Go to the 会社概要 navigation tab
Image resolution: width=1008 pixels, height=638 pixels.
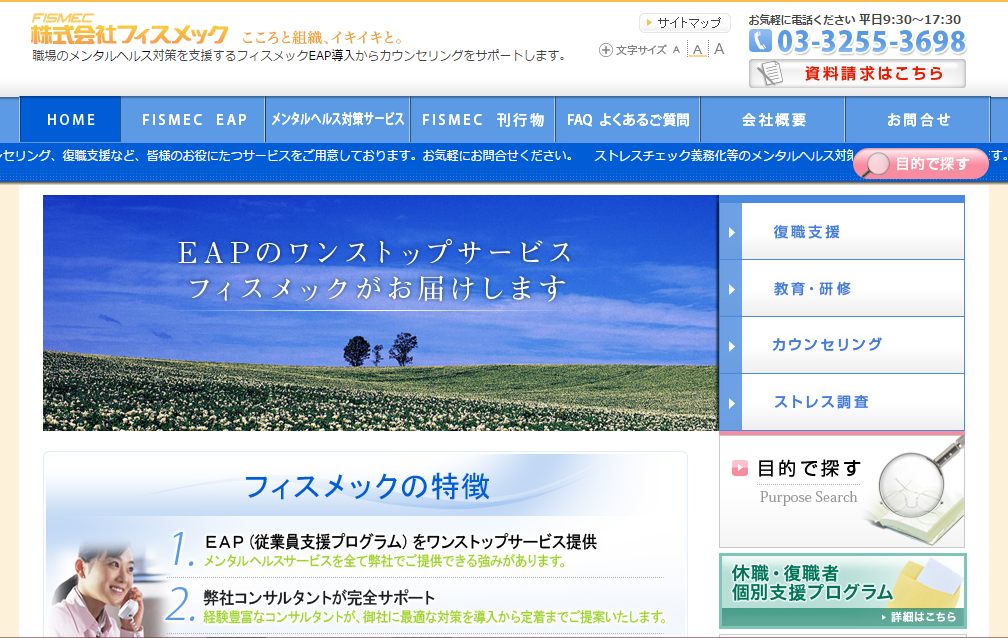coord(773,120)
